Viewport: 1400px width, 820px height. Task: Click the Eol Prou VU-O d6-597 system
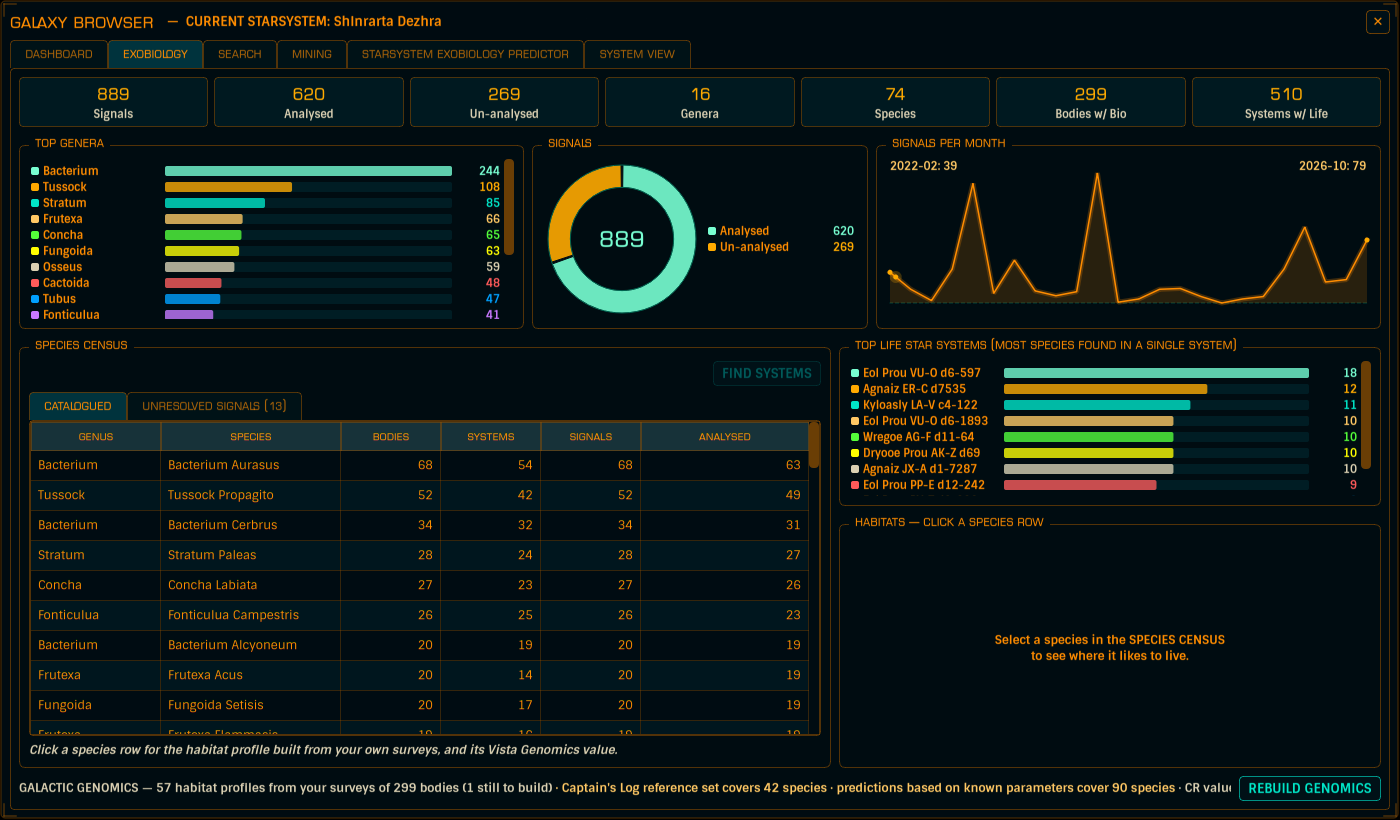pyautogui.click(x=1104, y=373)
